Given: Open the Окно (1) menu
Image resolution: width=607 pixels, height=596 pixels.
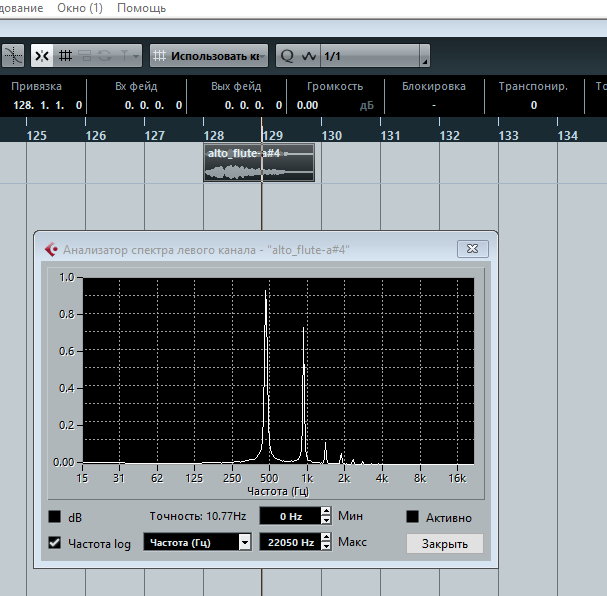Looking at the screenshot, I should tap(80, 8).
